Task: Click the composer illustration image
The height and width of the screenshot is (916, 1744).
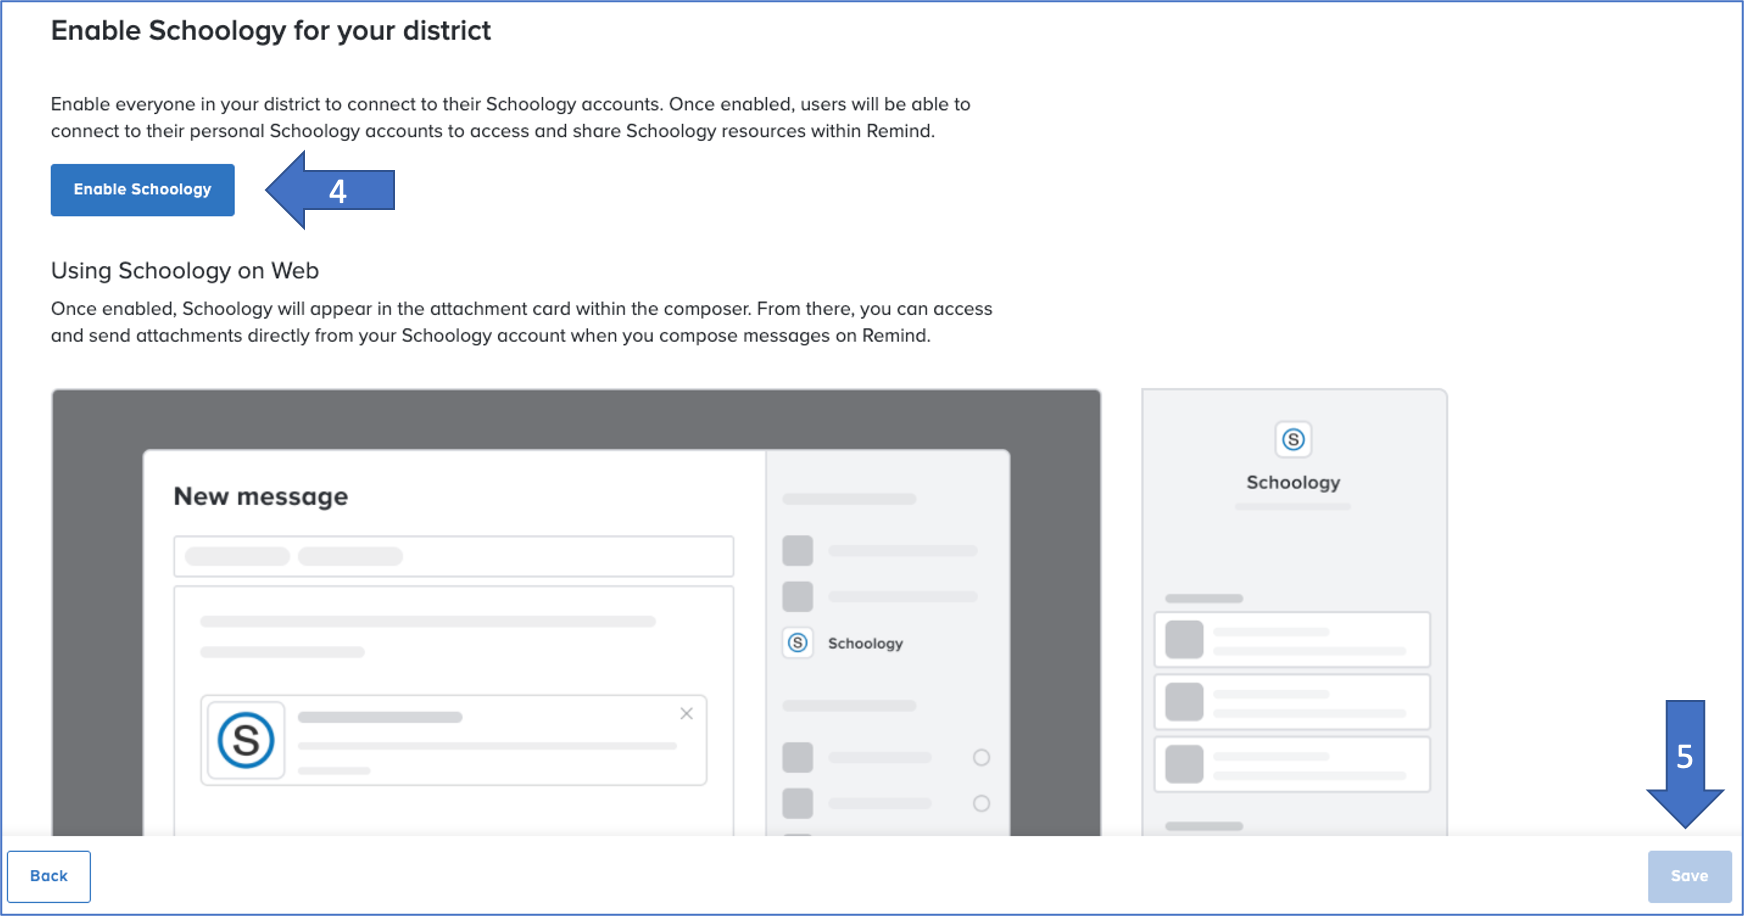Action: (576, 612)
